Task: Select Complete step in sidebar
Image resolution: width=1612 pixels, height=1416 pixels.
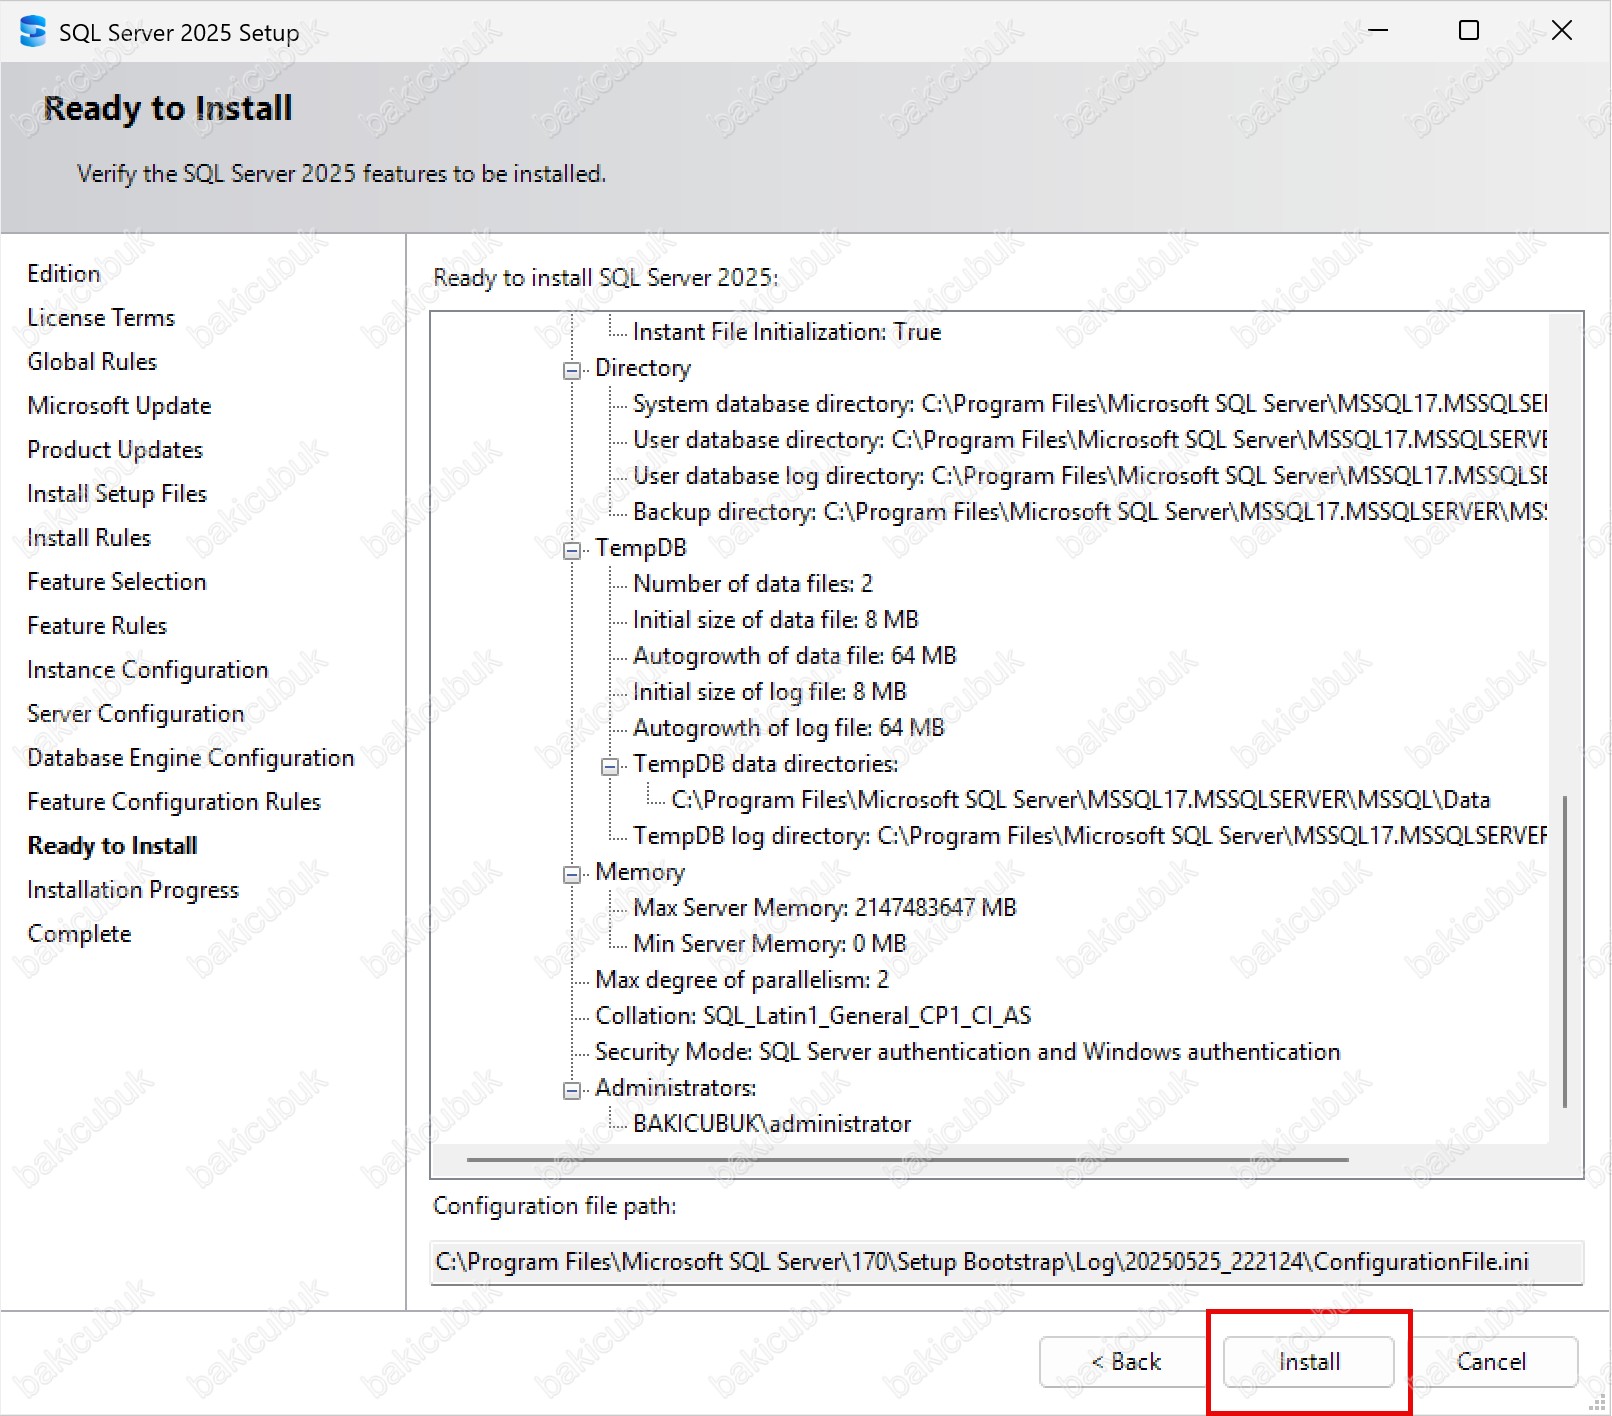Action: pos(79,933)
